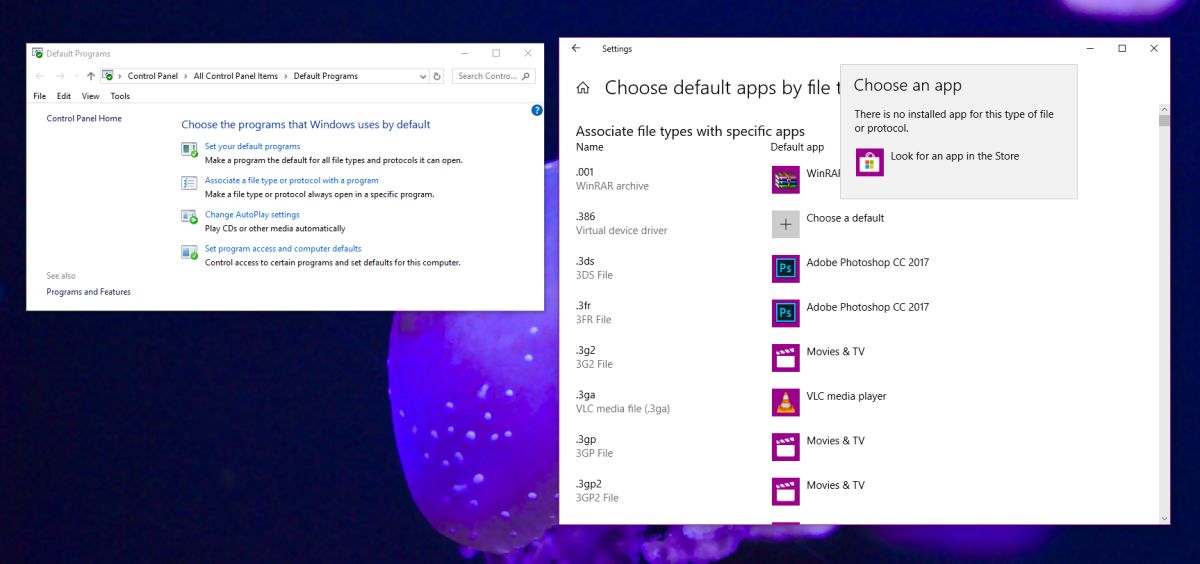
Task: Open Set your default programs link
Action: click(252, 146)
